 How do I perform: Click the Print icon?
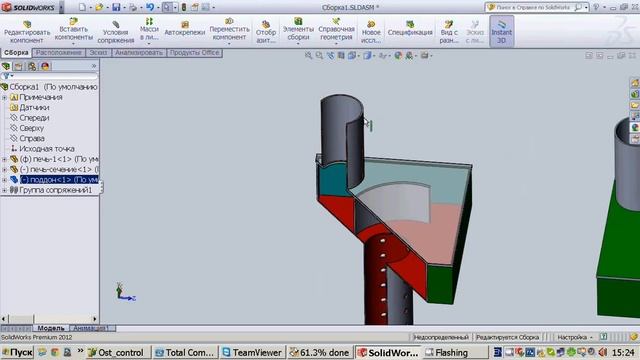pos(133,7)
